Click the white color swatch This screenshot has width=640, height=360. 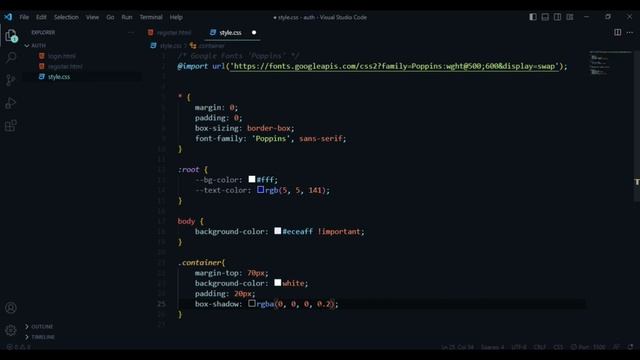[x=278, y=282]
